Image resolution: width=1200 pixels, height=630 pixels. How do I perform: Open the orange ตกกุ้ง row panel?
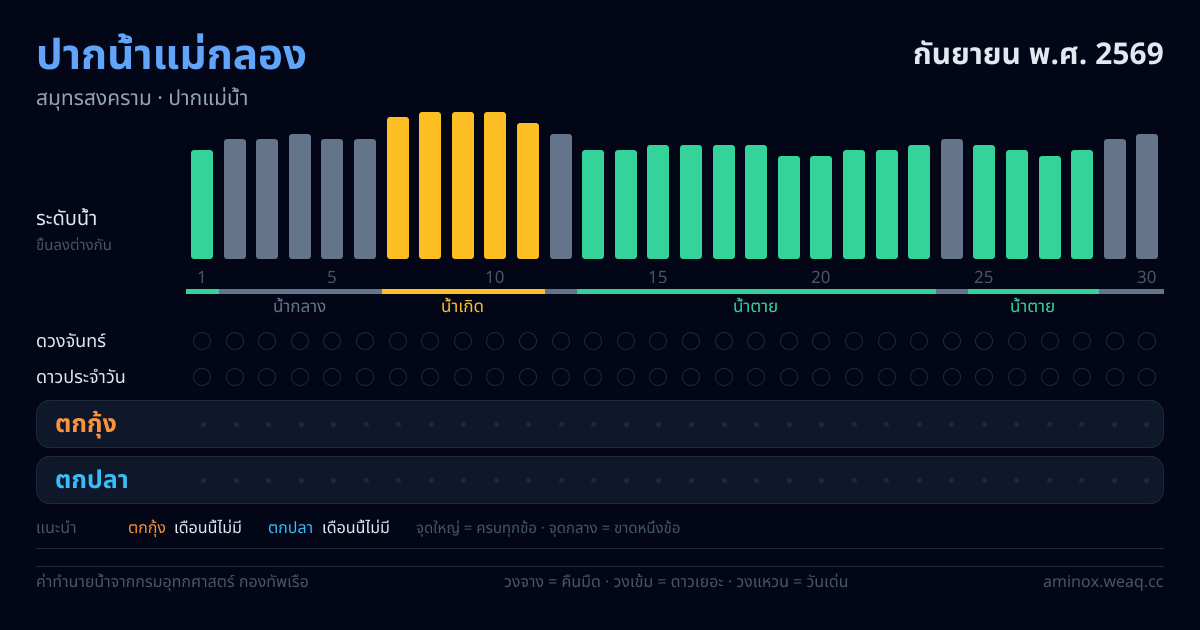[600, 424]
